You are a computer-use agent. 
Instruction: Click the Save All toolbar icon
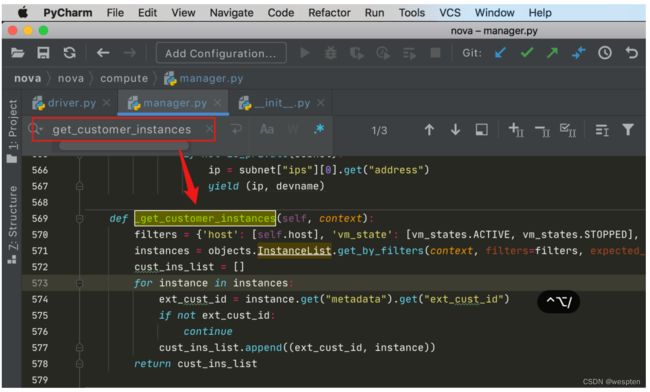point(43,53)
